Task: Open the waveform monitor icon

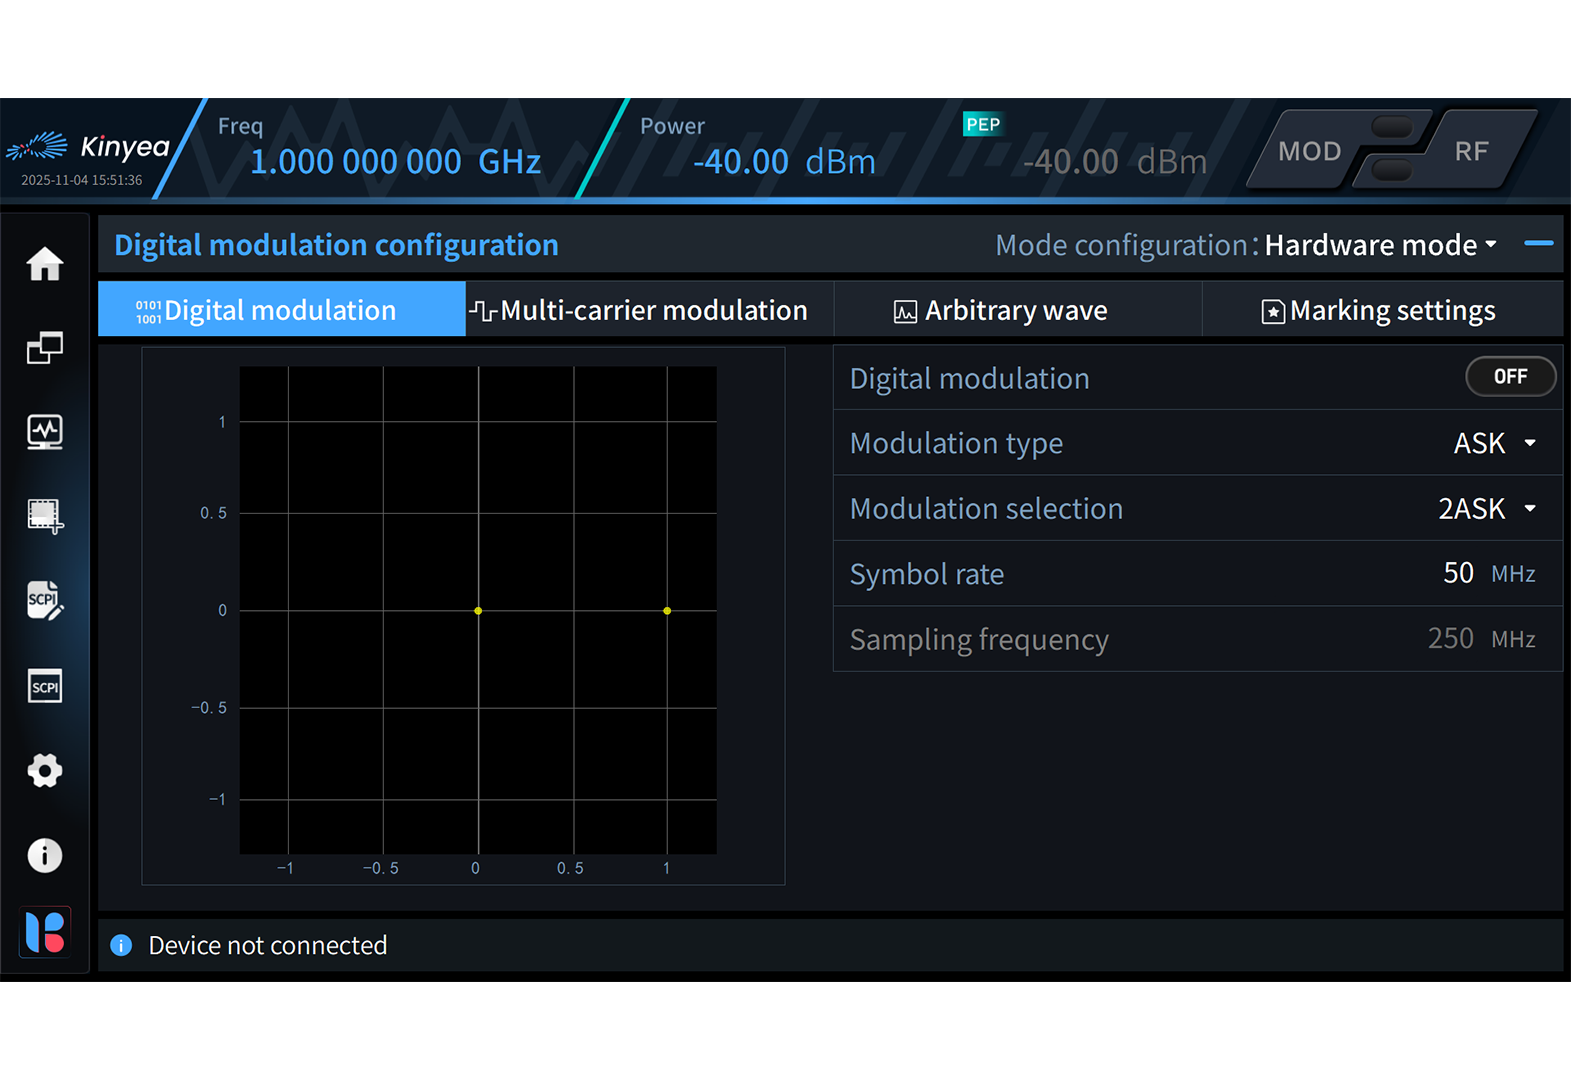Action: (x=45, y=432)
